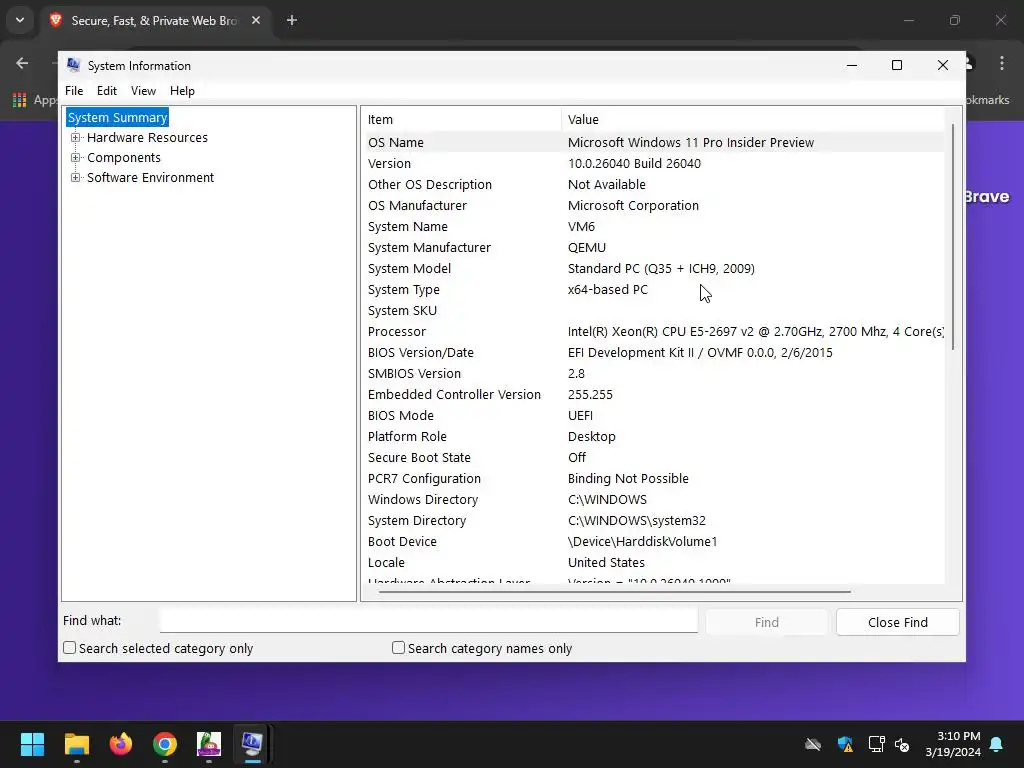The width and height of the screenshot is (1024, 768).
Task: Close the Brave browser tab
Action: (256, 20)
